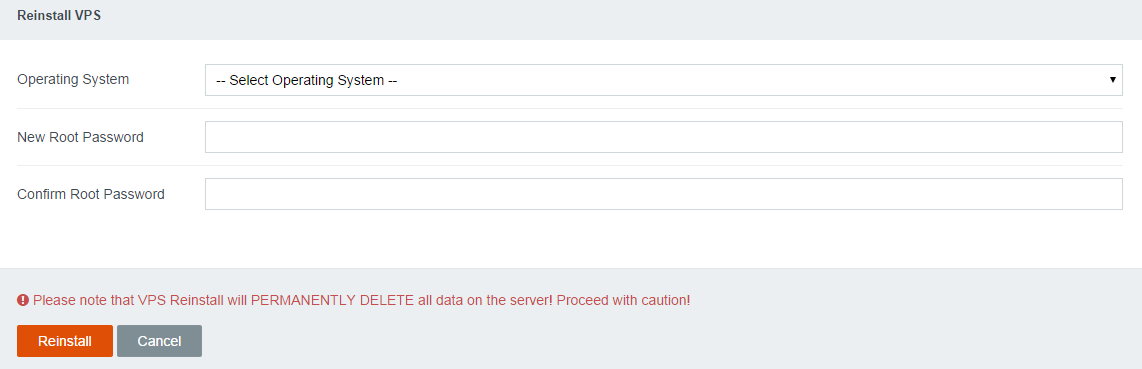Screen dimensions: 1142x369
Task: Cancel the VPS reinstall
Action: coord(160,341)
